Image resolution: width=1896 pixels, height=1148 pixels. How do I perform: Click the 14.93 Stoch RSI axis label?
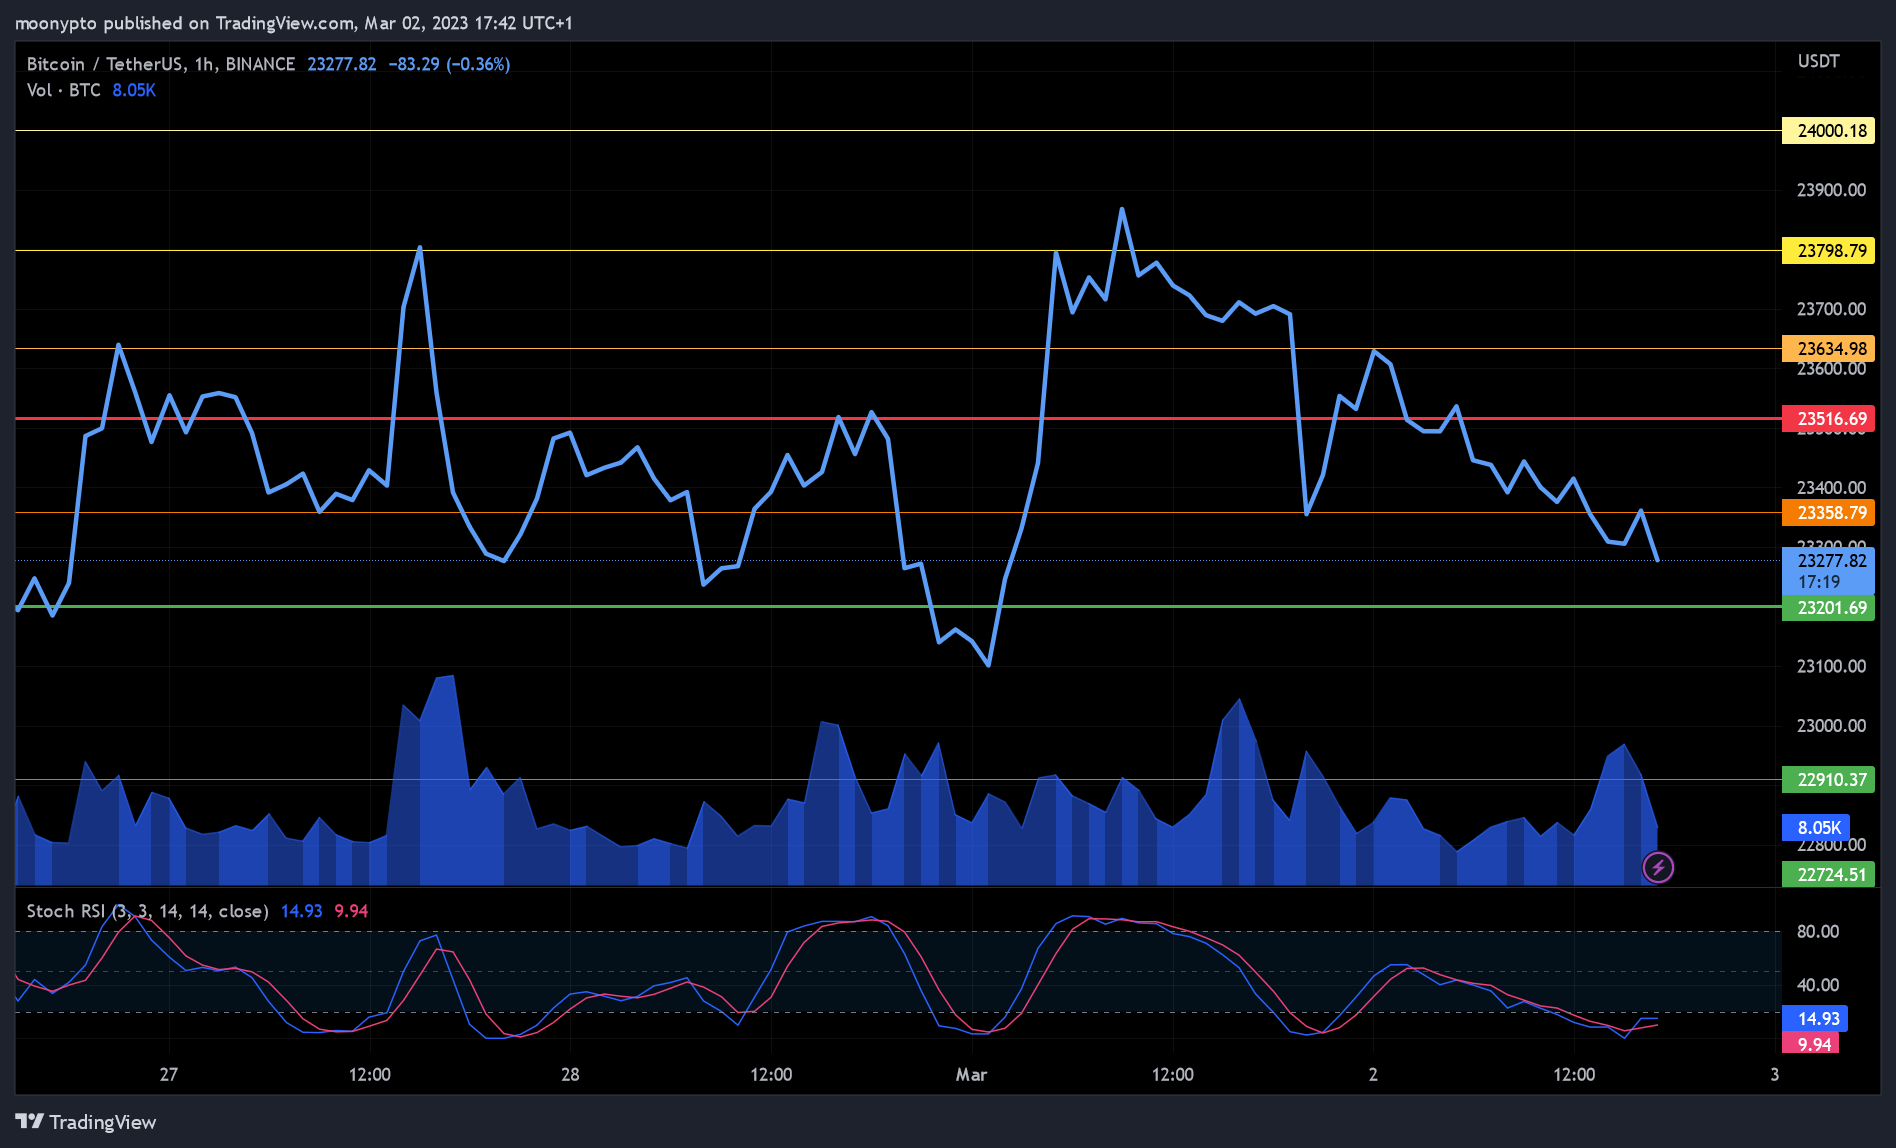(1815, 1019)
